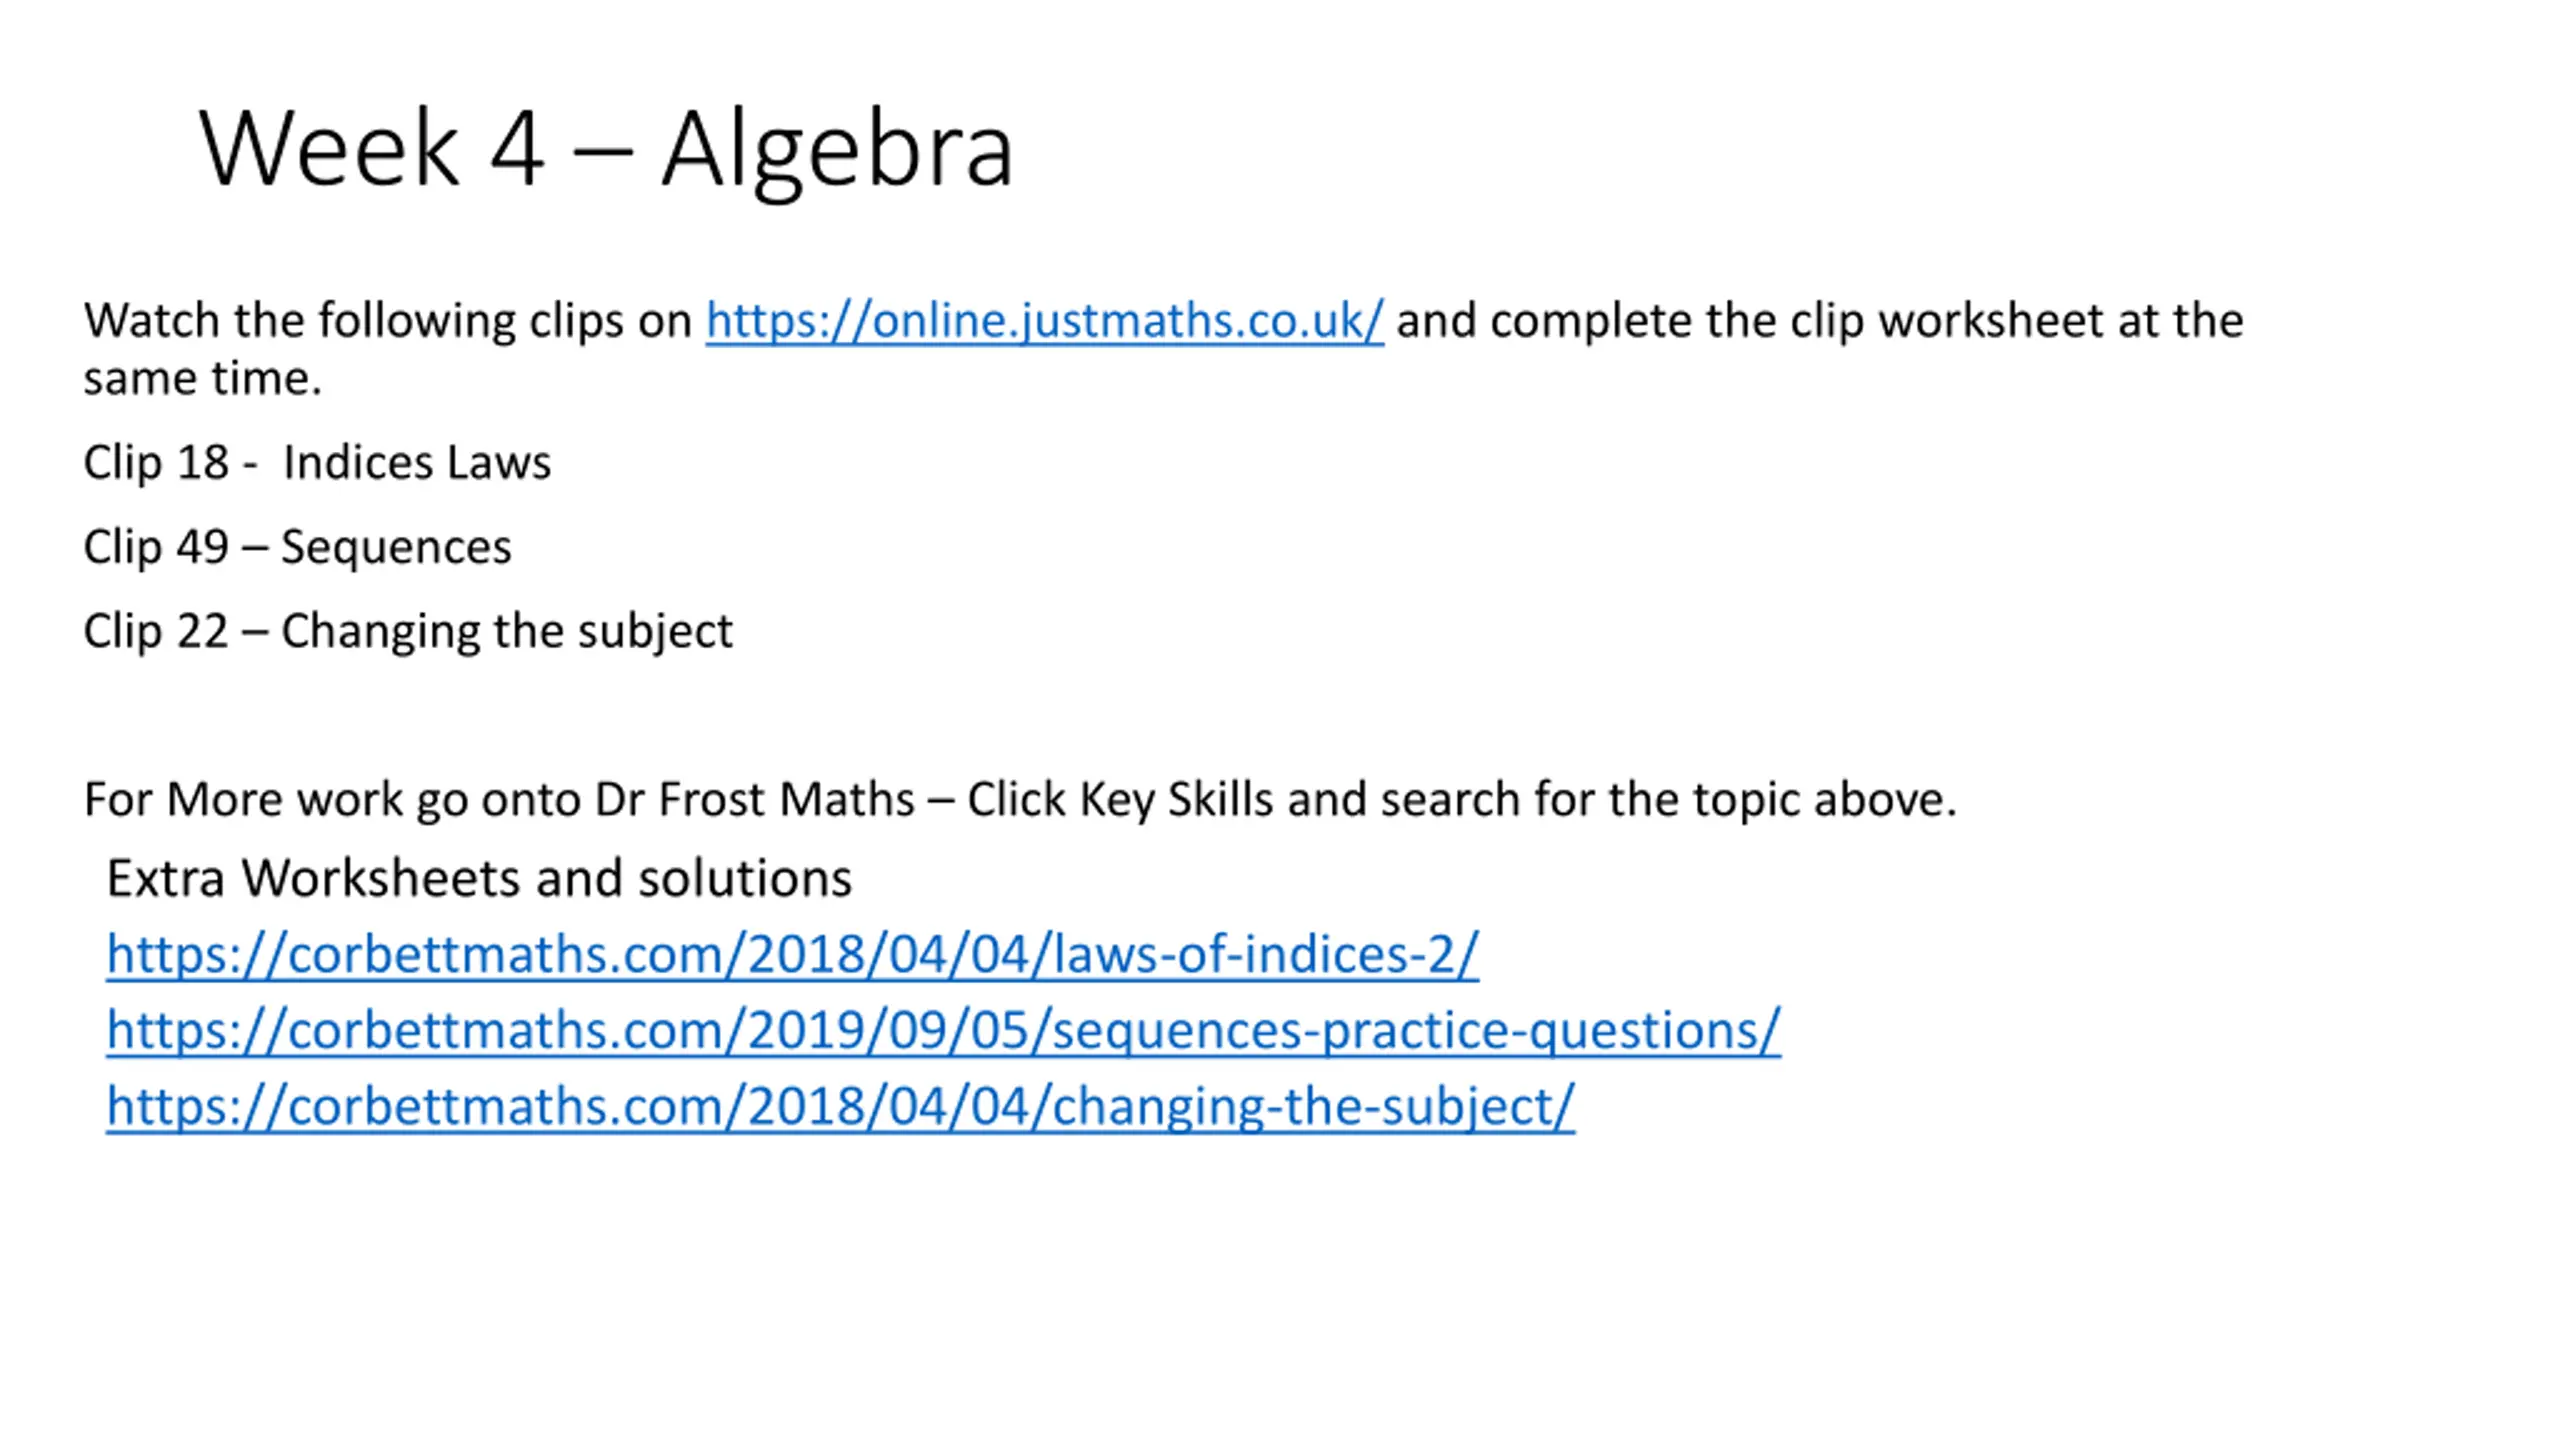
Task: Click the Dr Frost Maths sentence
Action: pyautogui.click(x=1020, y=800)
